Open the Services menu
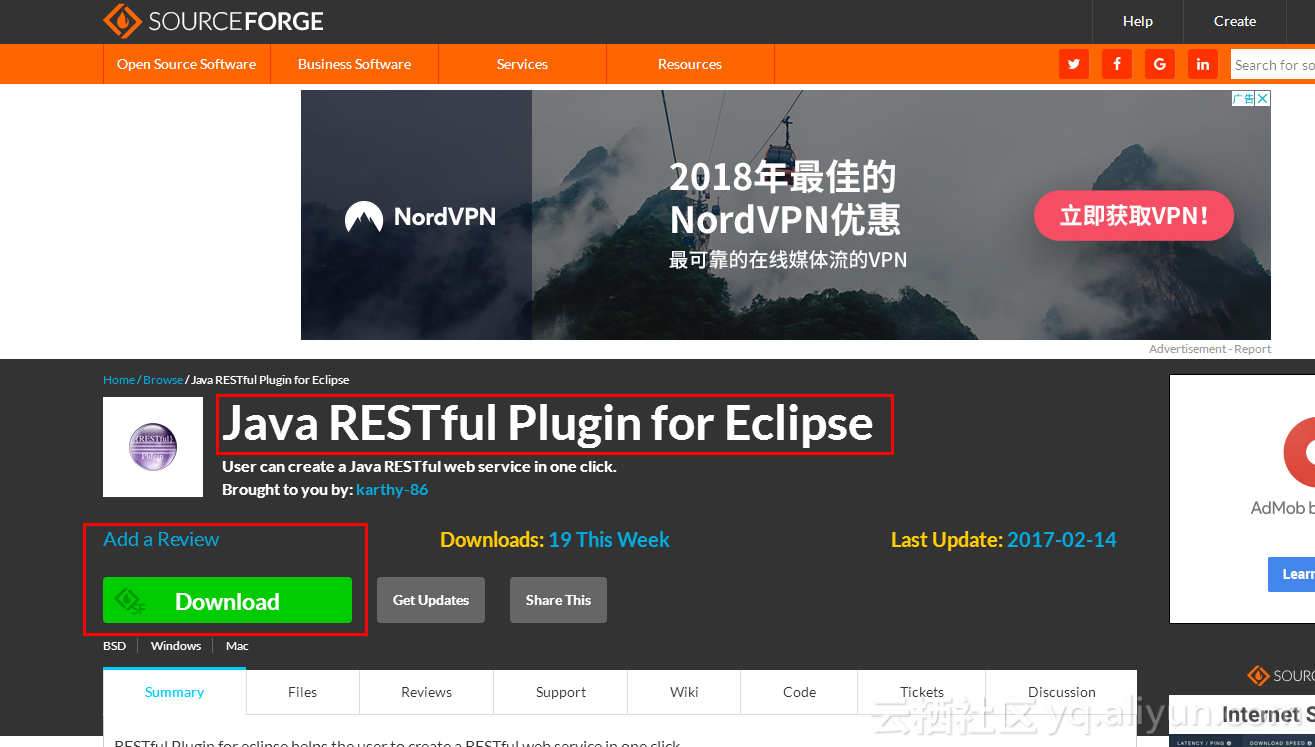The image size is (1315, 747). click(522, 64)
